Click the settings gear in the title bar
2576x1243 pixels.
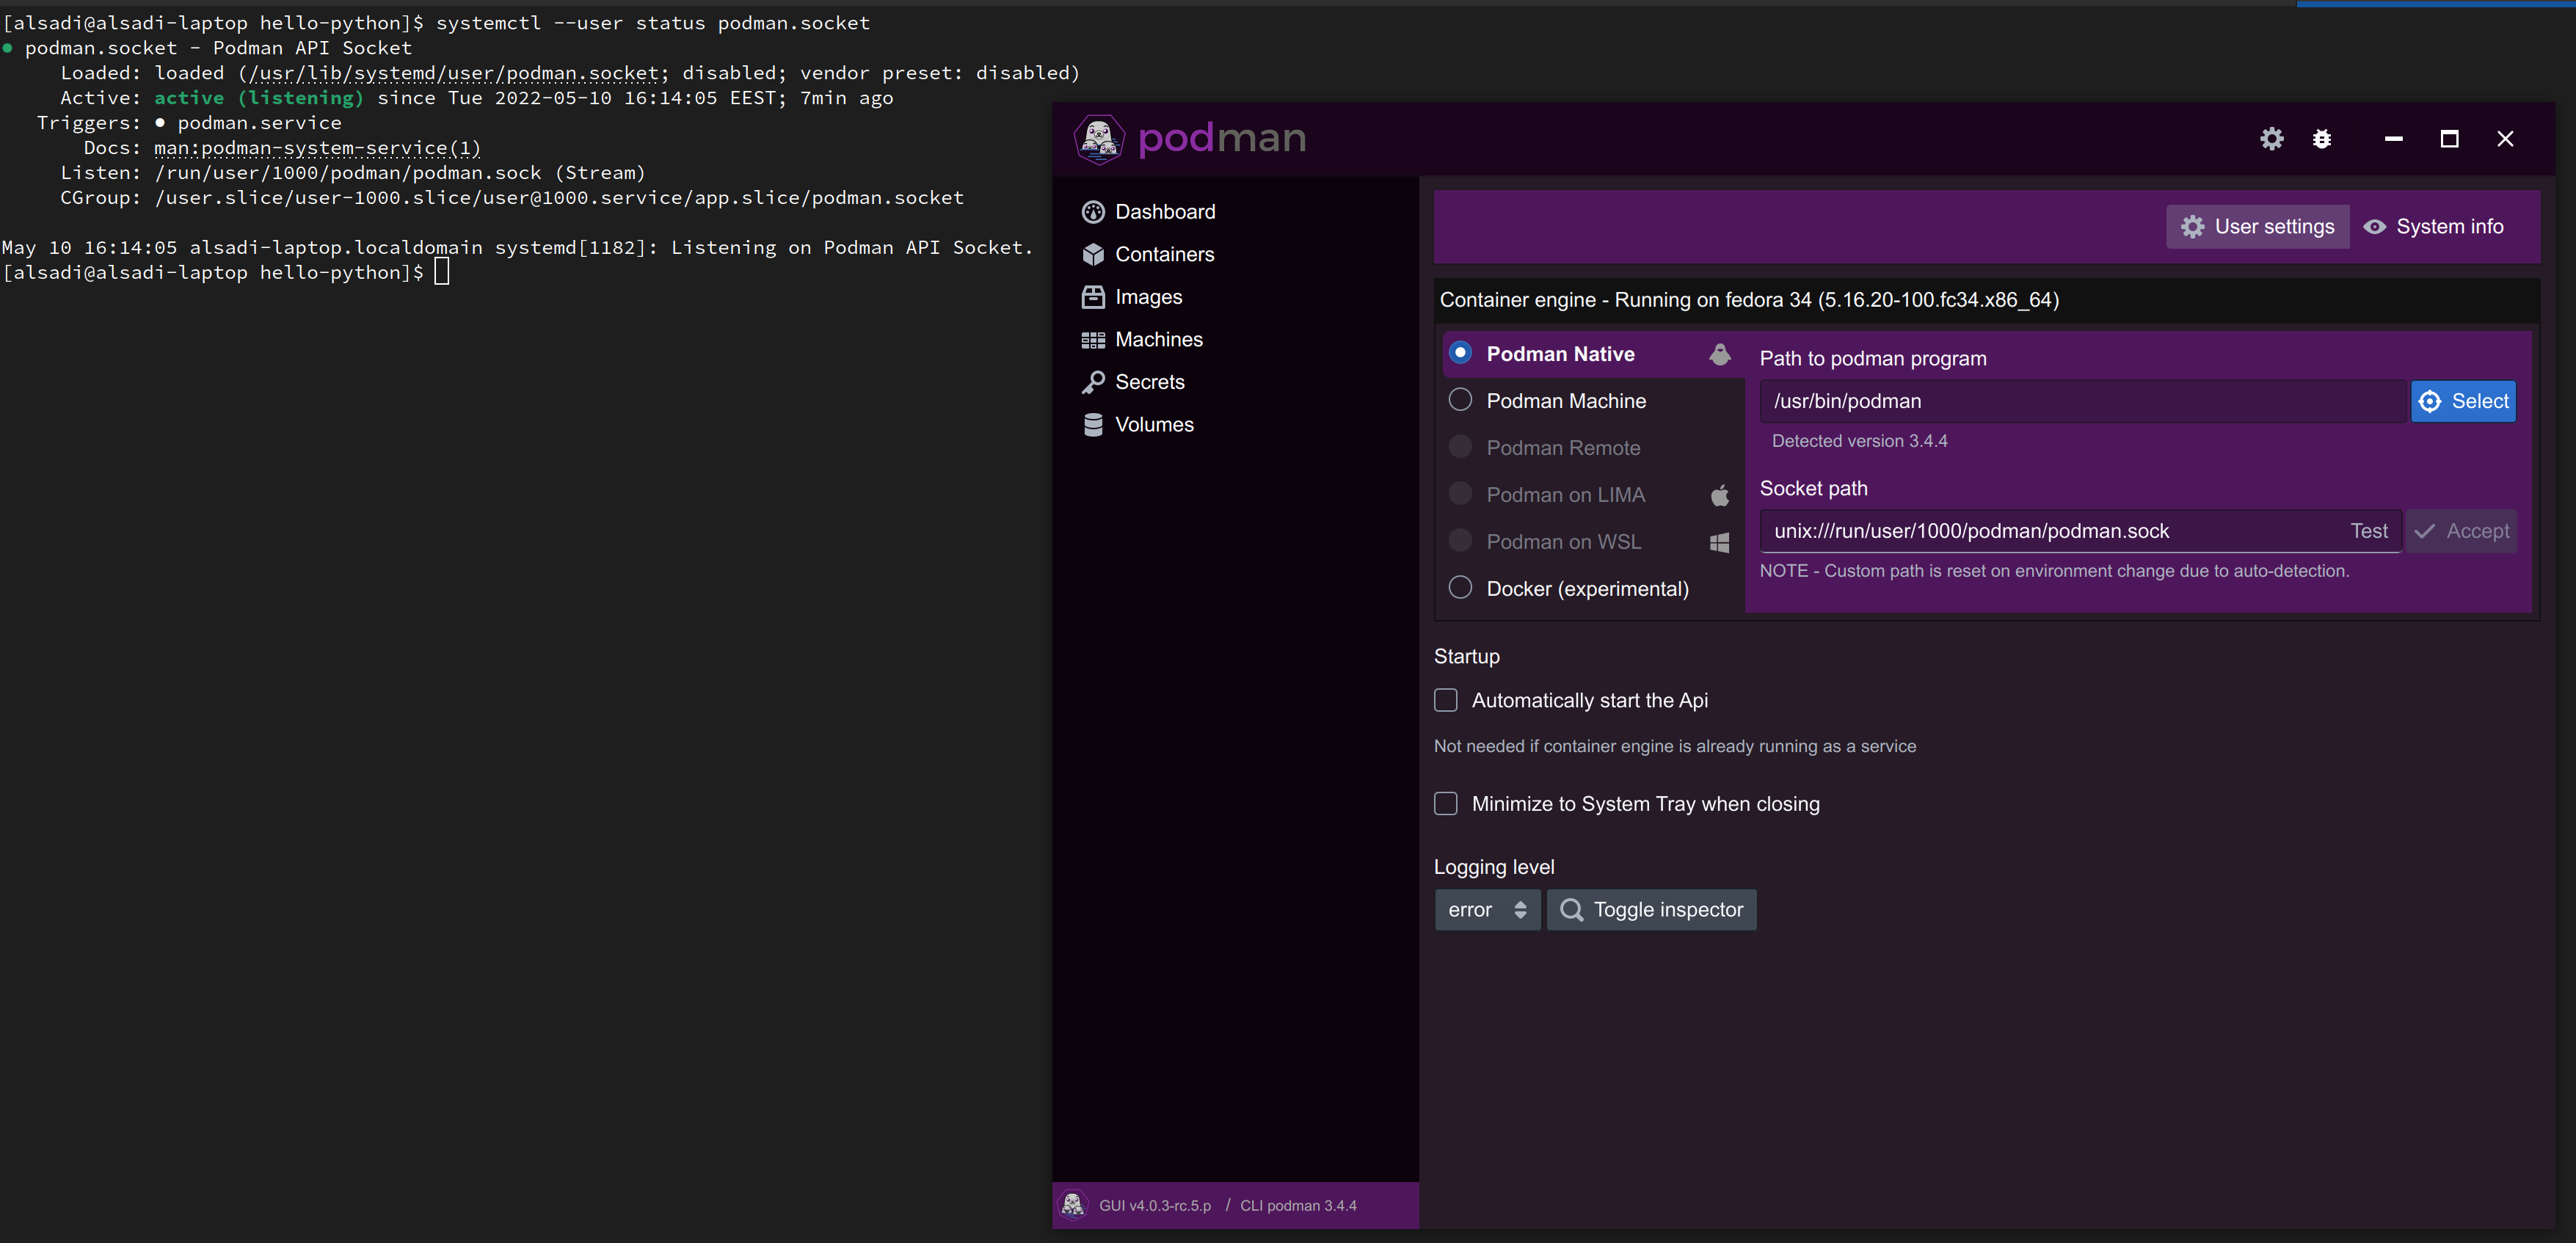coord(2272,139)
